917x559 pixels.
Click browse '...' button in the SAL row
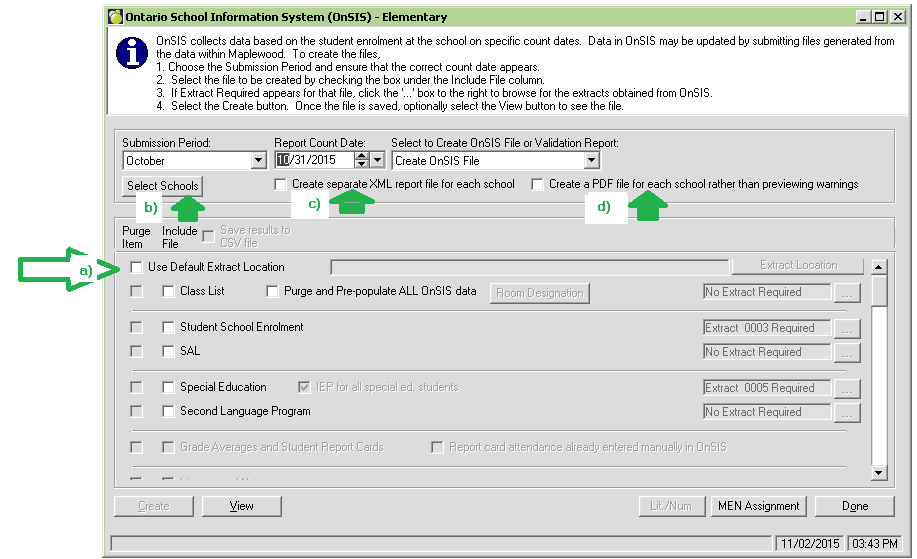pos(847,353)
